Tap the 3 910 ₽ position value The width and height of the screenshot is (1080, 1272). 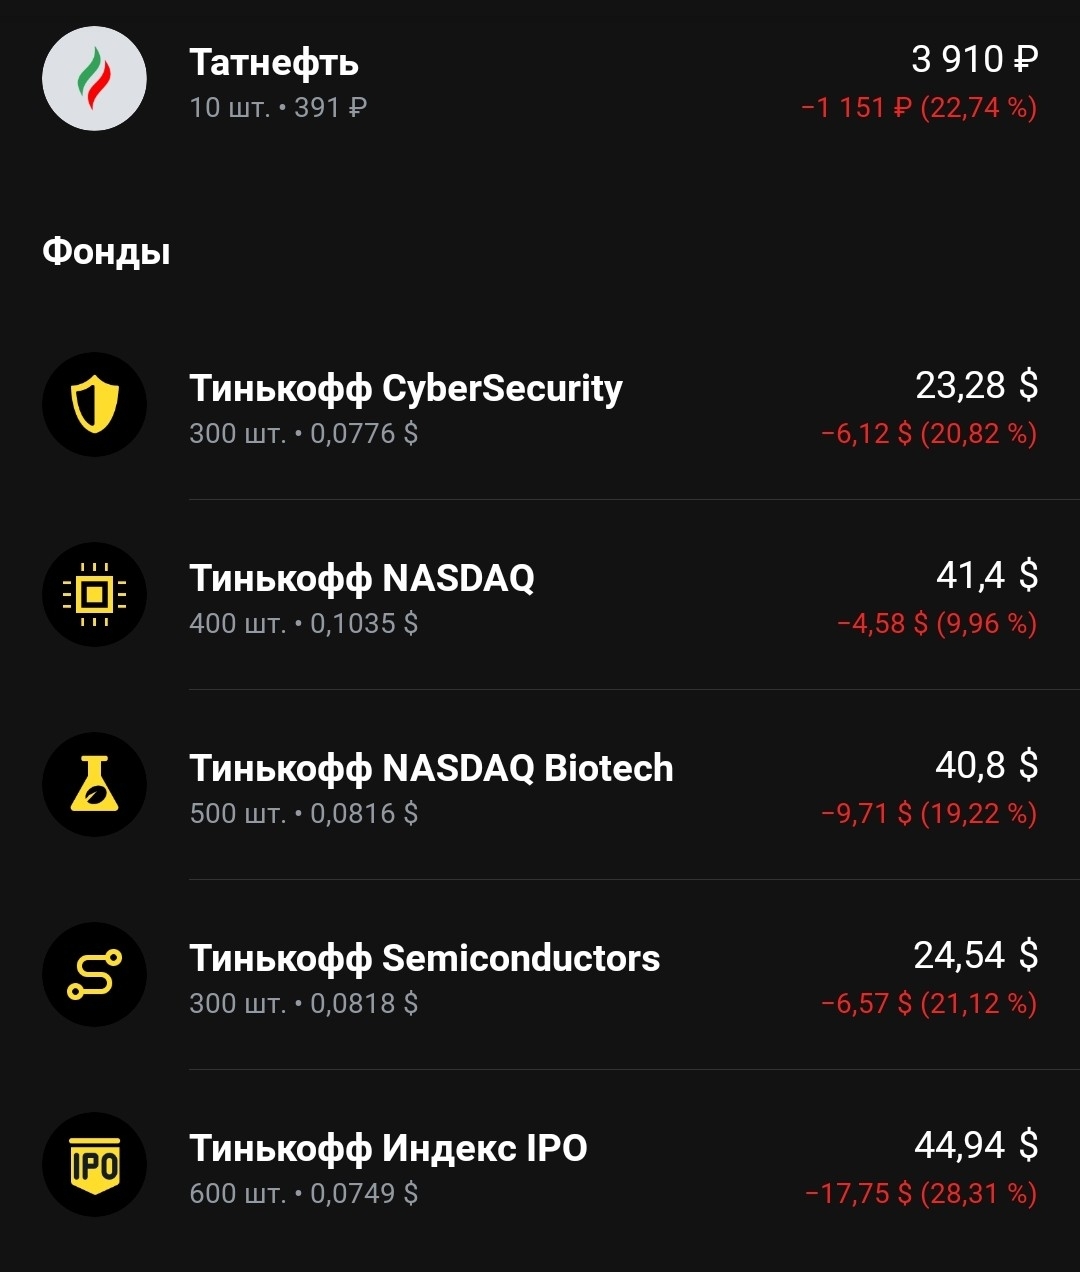click(x=974, y=60)
